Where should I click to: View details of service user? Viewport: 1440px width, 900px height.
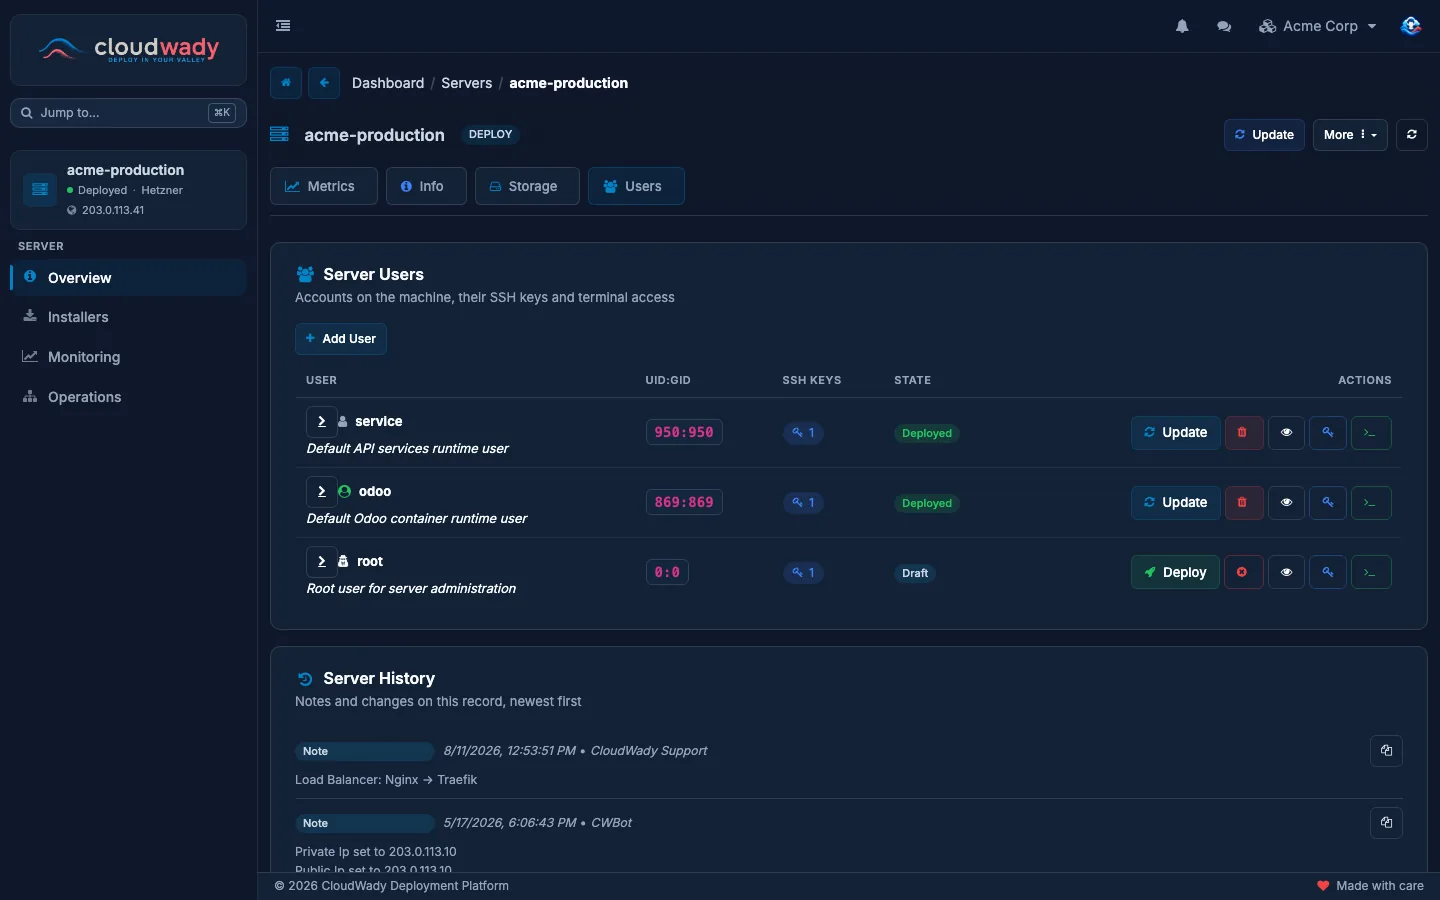click(x=1287, y=433)
